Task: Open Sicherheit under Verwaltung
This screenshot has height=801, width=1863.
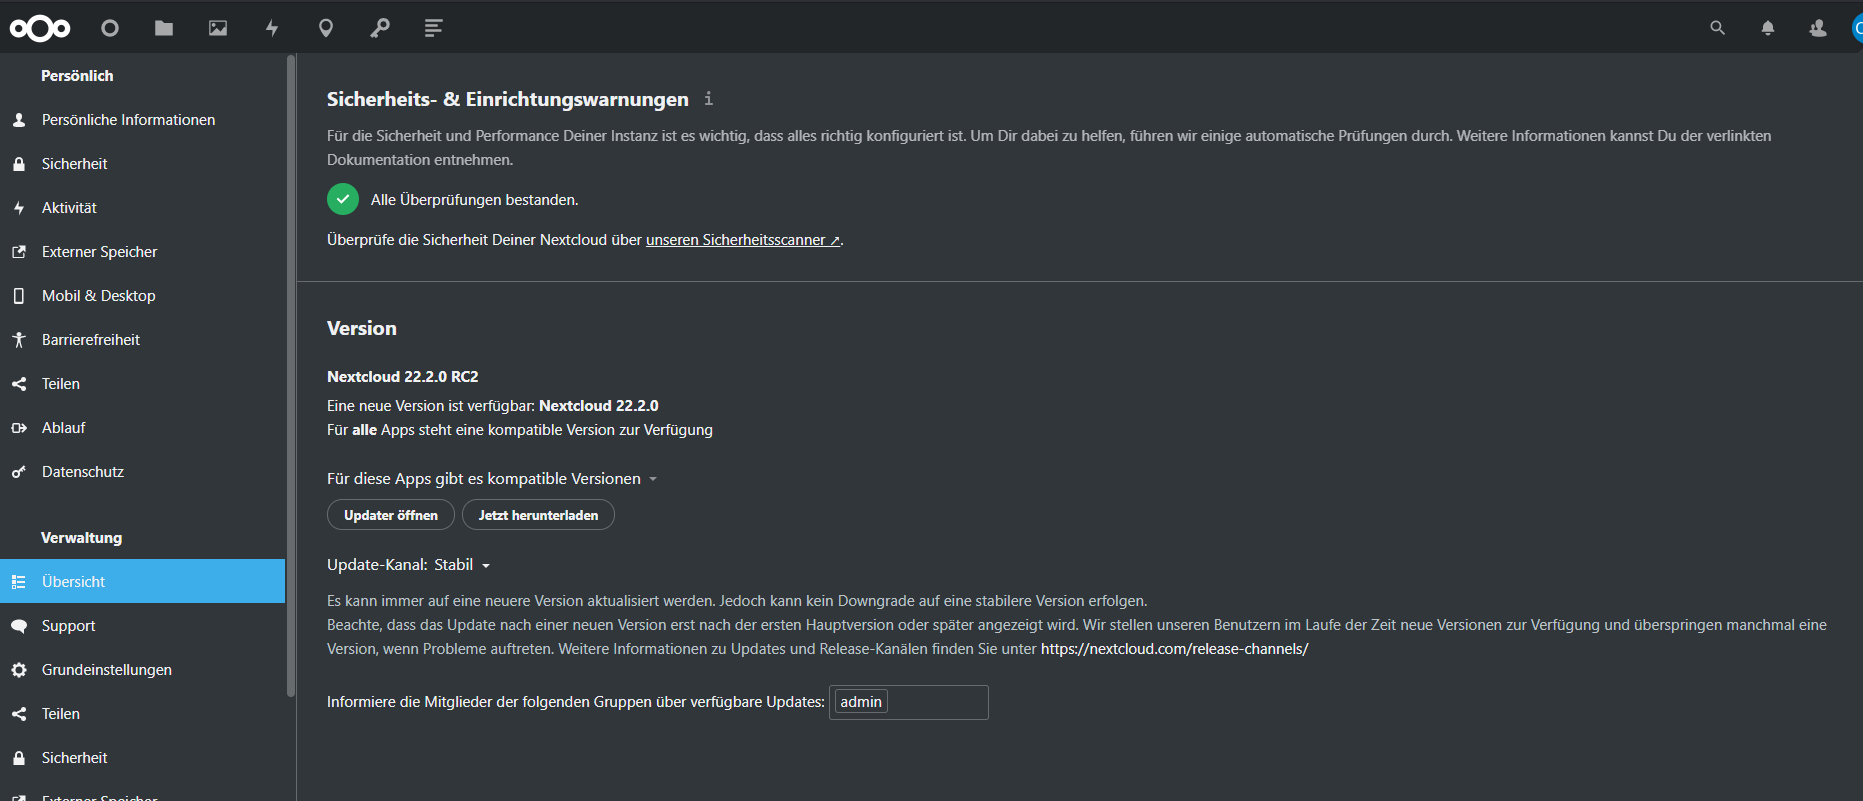Action: coord(142,758)
